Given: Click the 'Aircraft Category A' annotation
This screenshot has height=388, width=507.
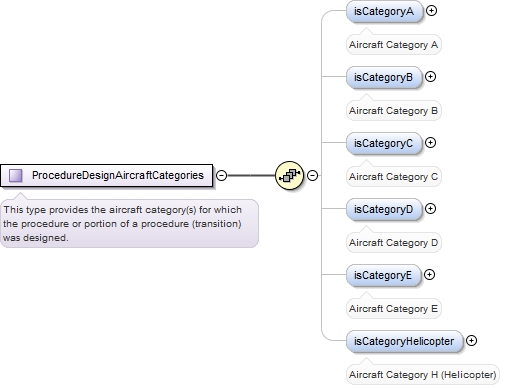Looking at the screenshot, I should [394, 45].
